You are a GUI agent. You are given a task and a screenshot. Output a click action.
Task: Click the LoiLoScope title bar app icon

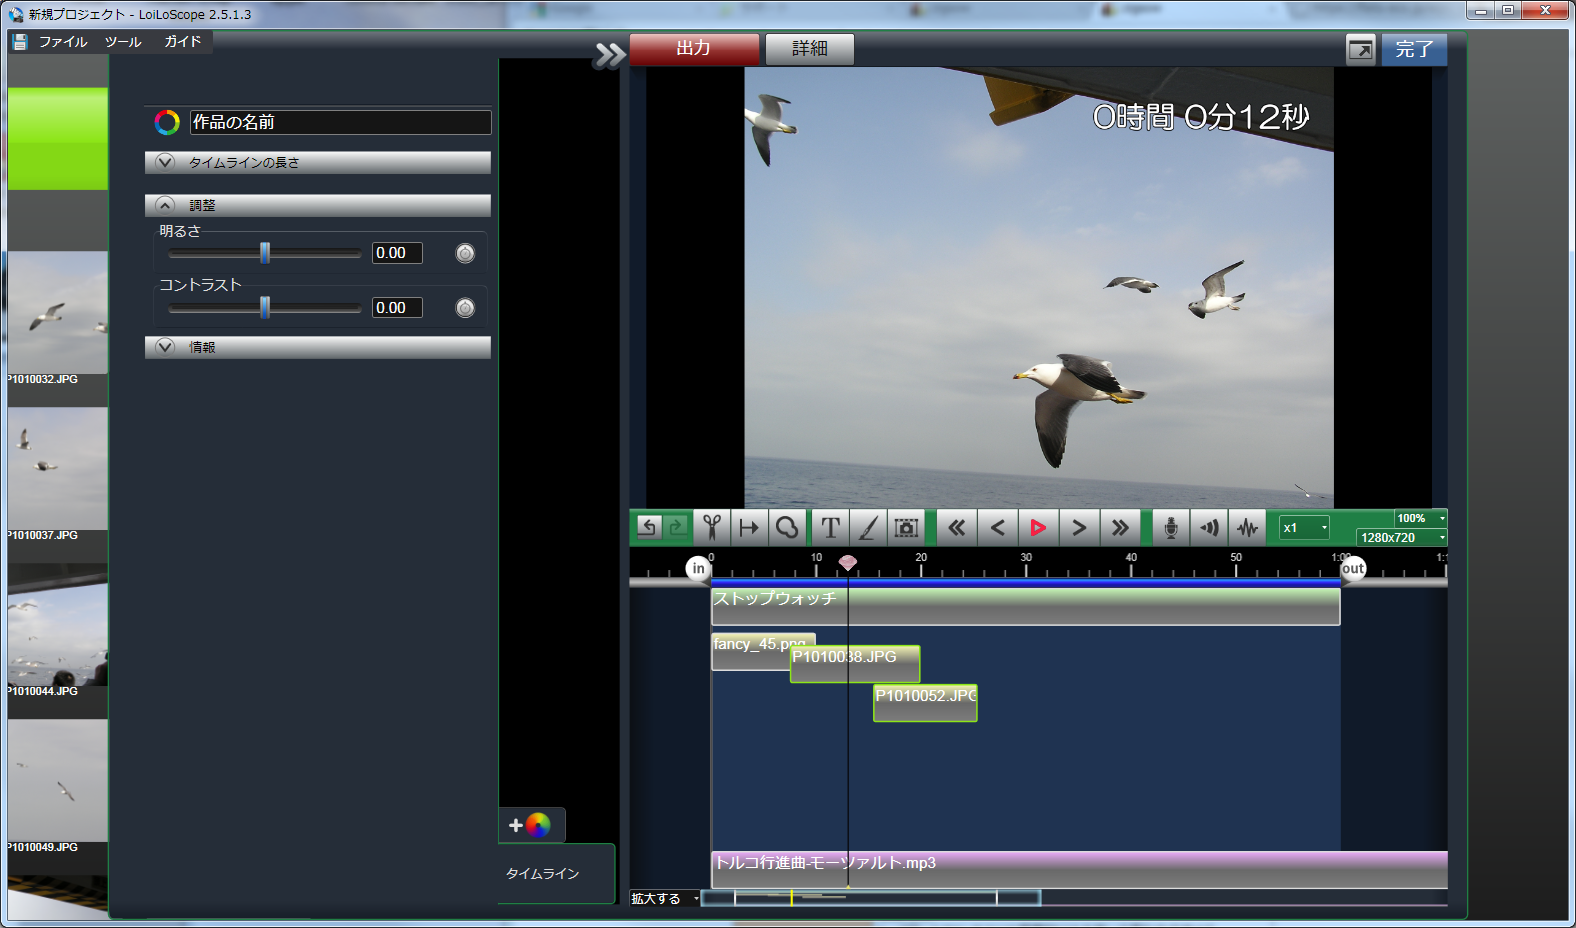(16, 14)
